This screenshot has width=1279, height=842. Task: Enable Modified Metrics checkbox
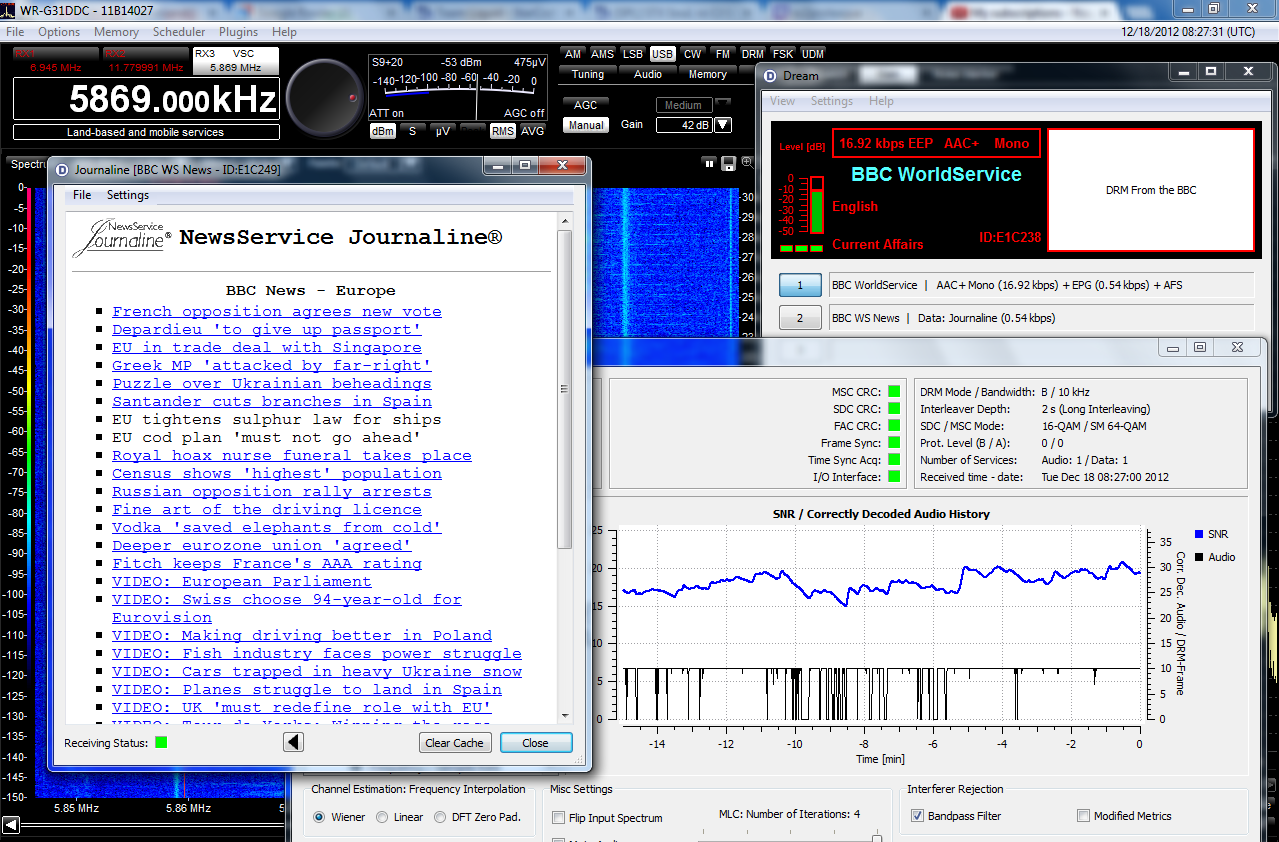tap(1083, 816)
